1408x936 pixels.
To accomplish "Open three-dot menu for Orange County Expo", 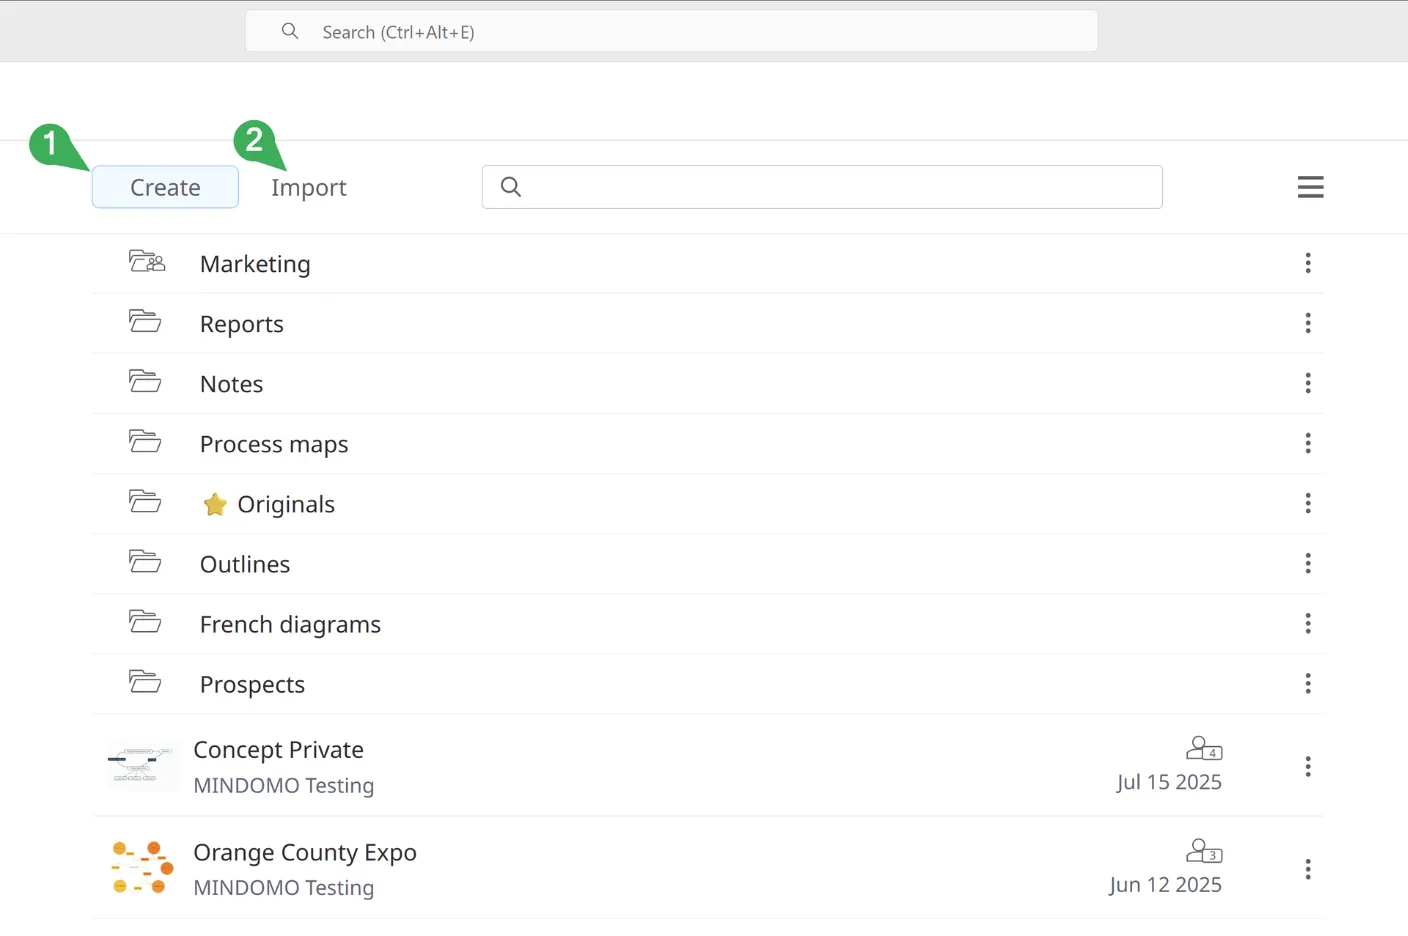I will 1307,869.
